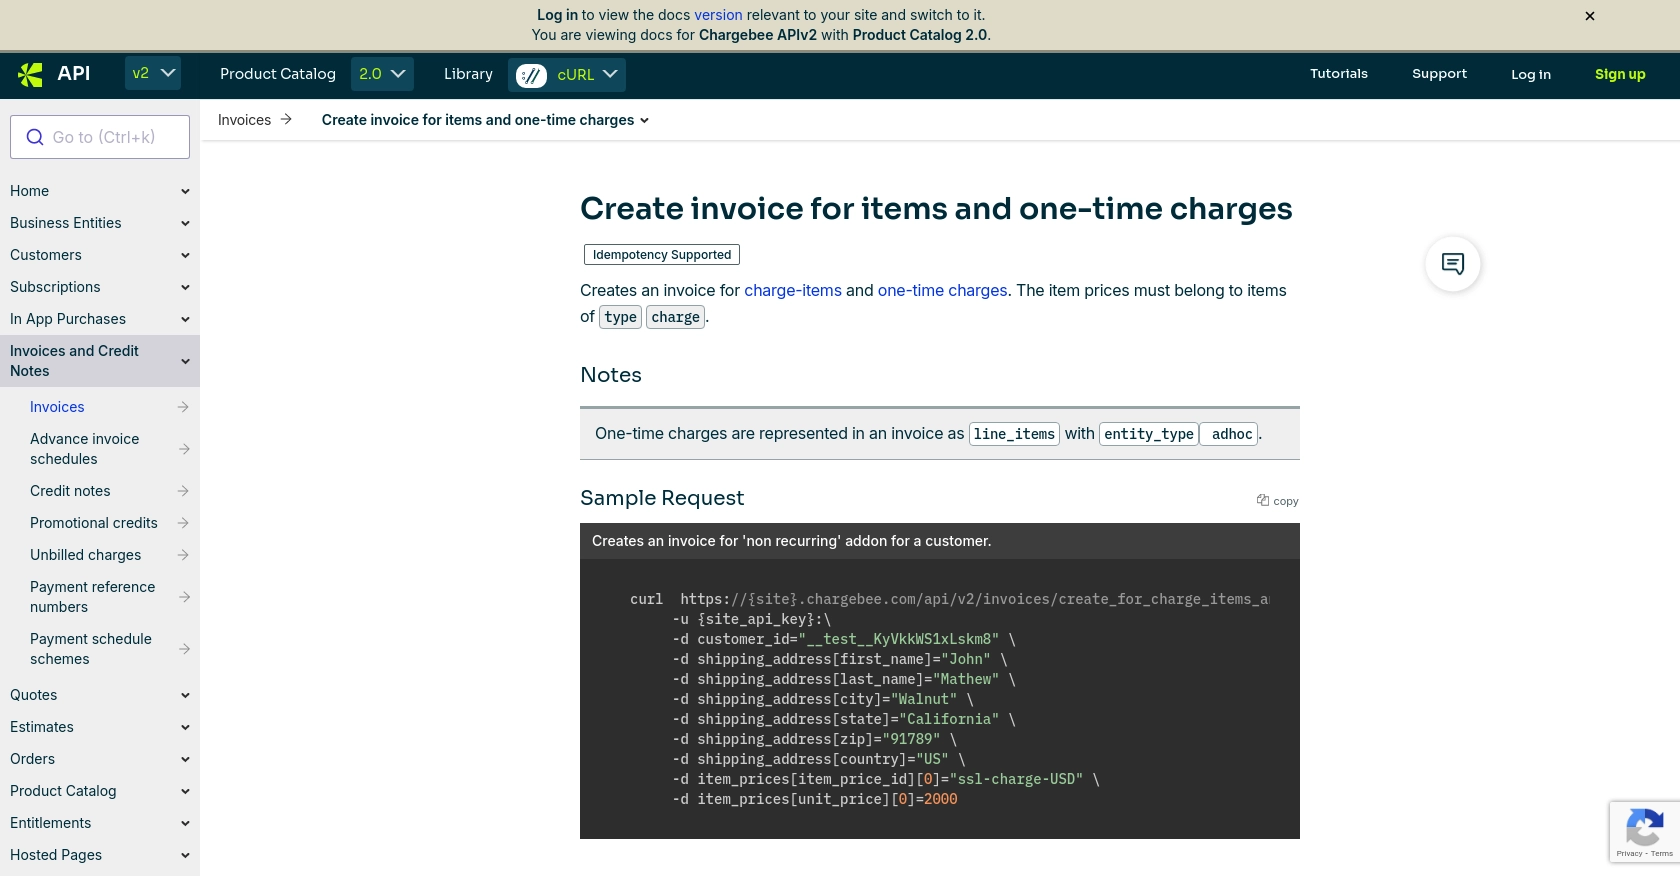Focus the Go to (Ctrl+k) search field
Screen dimensions: 1680x876
[x=100, y=137]
